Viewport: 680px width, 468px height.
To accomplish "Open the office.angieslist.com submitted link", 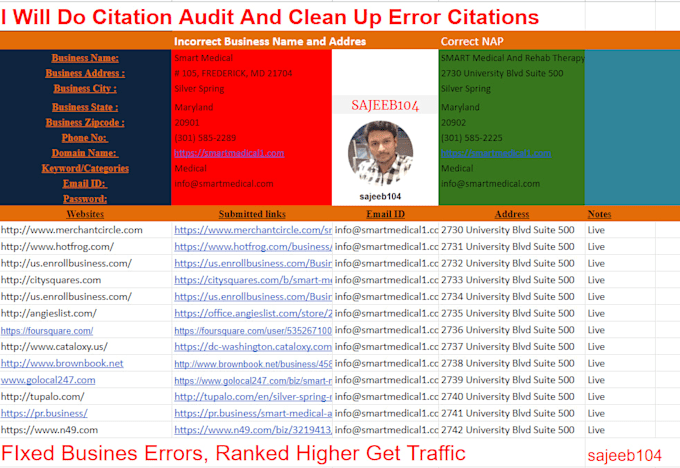I will [253, 313].
